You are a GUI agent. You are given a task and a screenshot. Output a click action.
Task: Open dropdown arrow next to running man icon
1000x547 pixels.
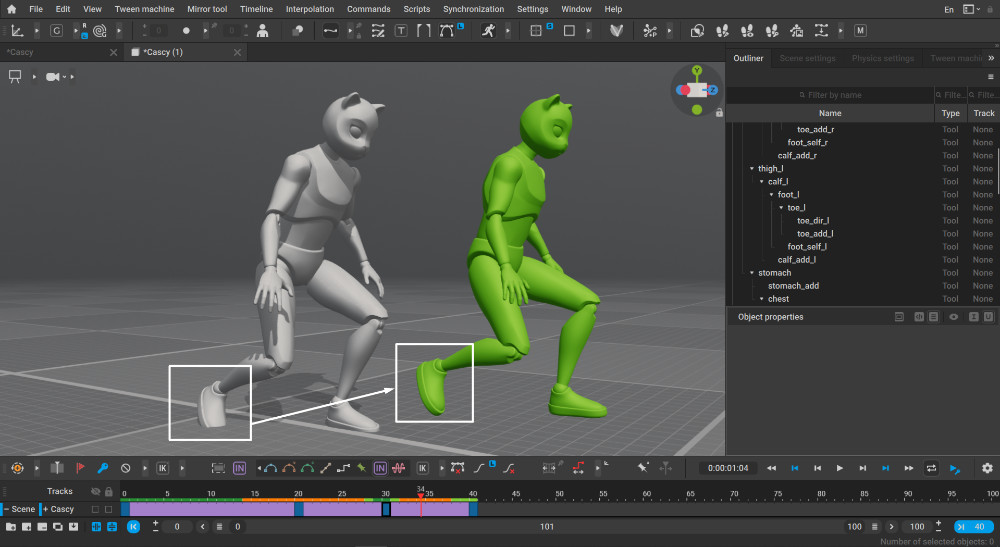click(508, 31)
